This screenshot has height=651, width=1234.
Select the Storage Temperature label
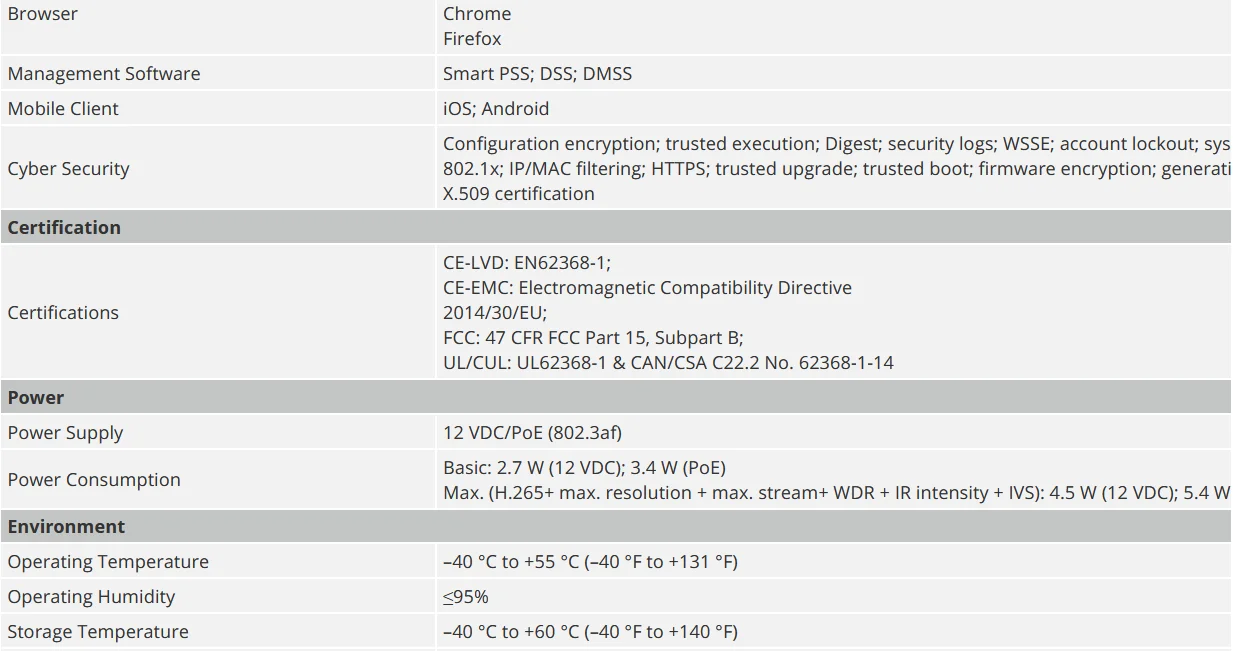pos(98,632)
